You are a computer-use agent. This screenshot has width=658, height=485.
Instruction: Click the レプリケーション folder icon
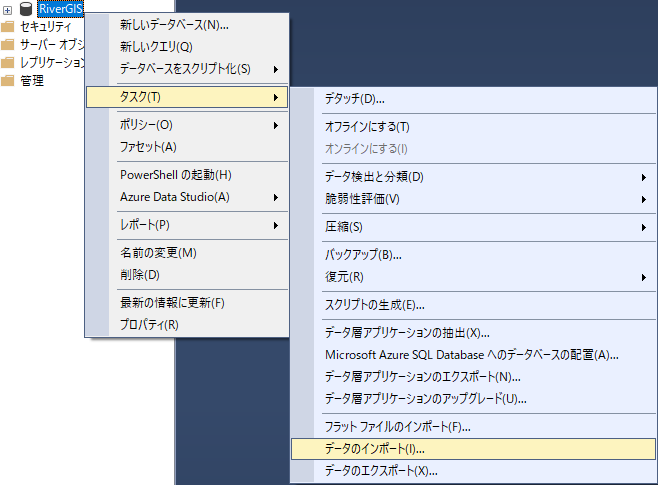(x=8, y=63)
